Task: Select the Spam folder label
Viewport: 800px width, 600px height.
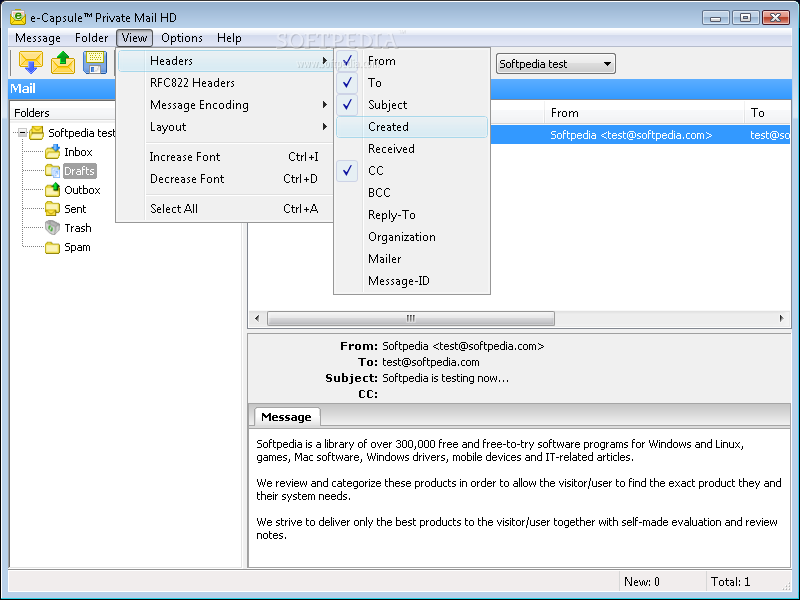Action: point(77,247)
